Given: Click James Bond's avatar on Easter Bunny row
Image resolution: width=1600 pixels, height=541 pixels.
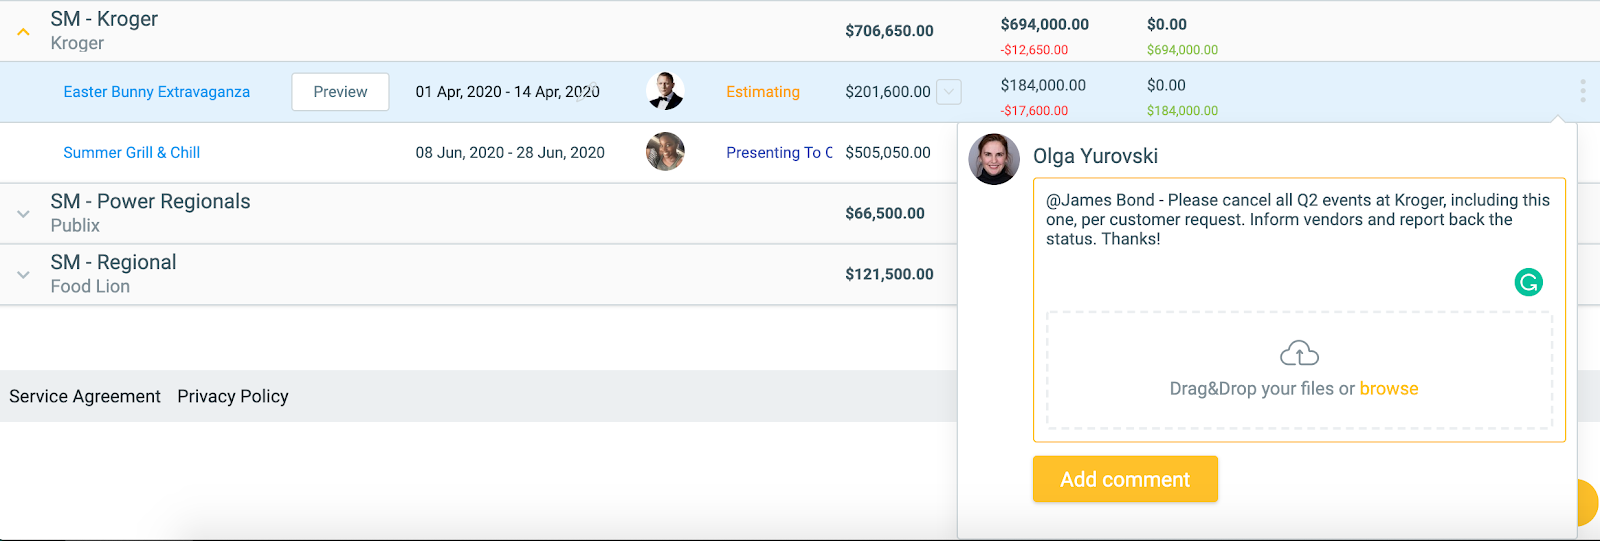Looking at the screenshot, I should [665, 91].
